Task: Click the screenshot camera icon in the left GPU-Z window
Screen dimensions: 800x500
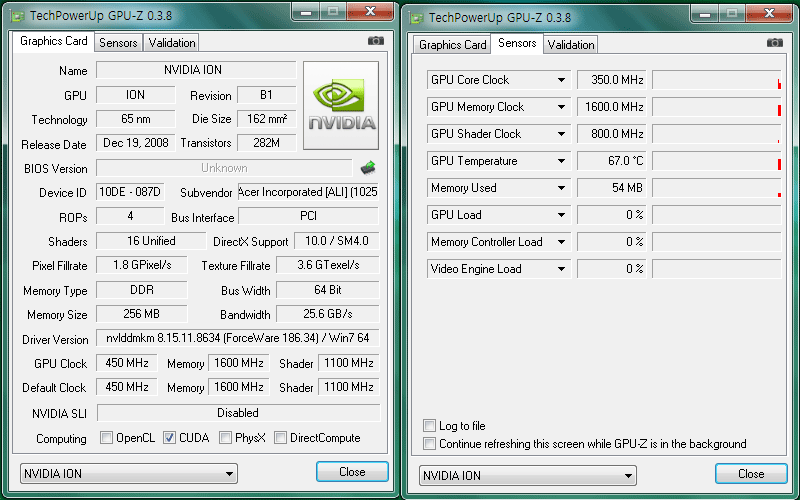Action: pyautogui.click(x=376, y=41)
